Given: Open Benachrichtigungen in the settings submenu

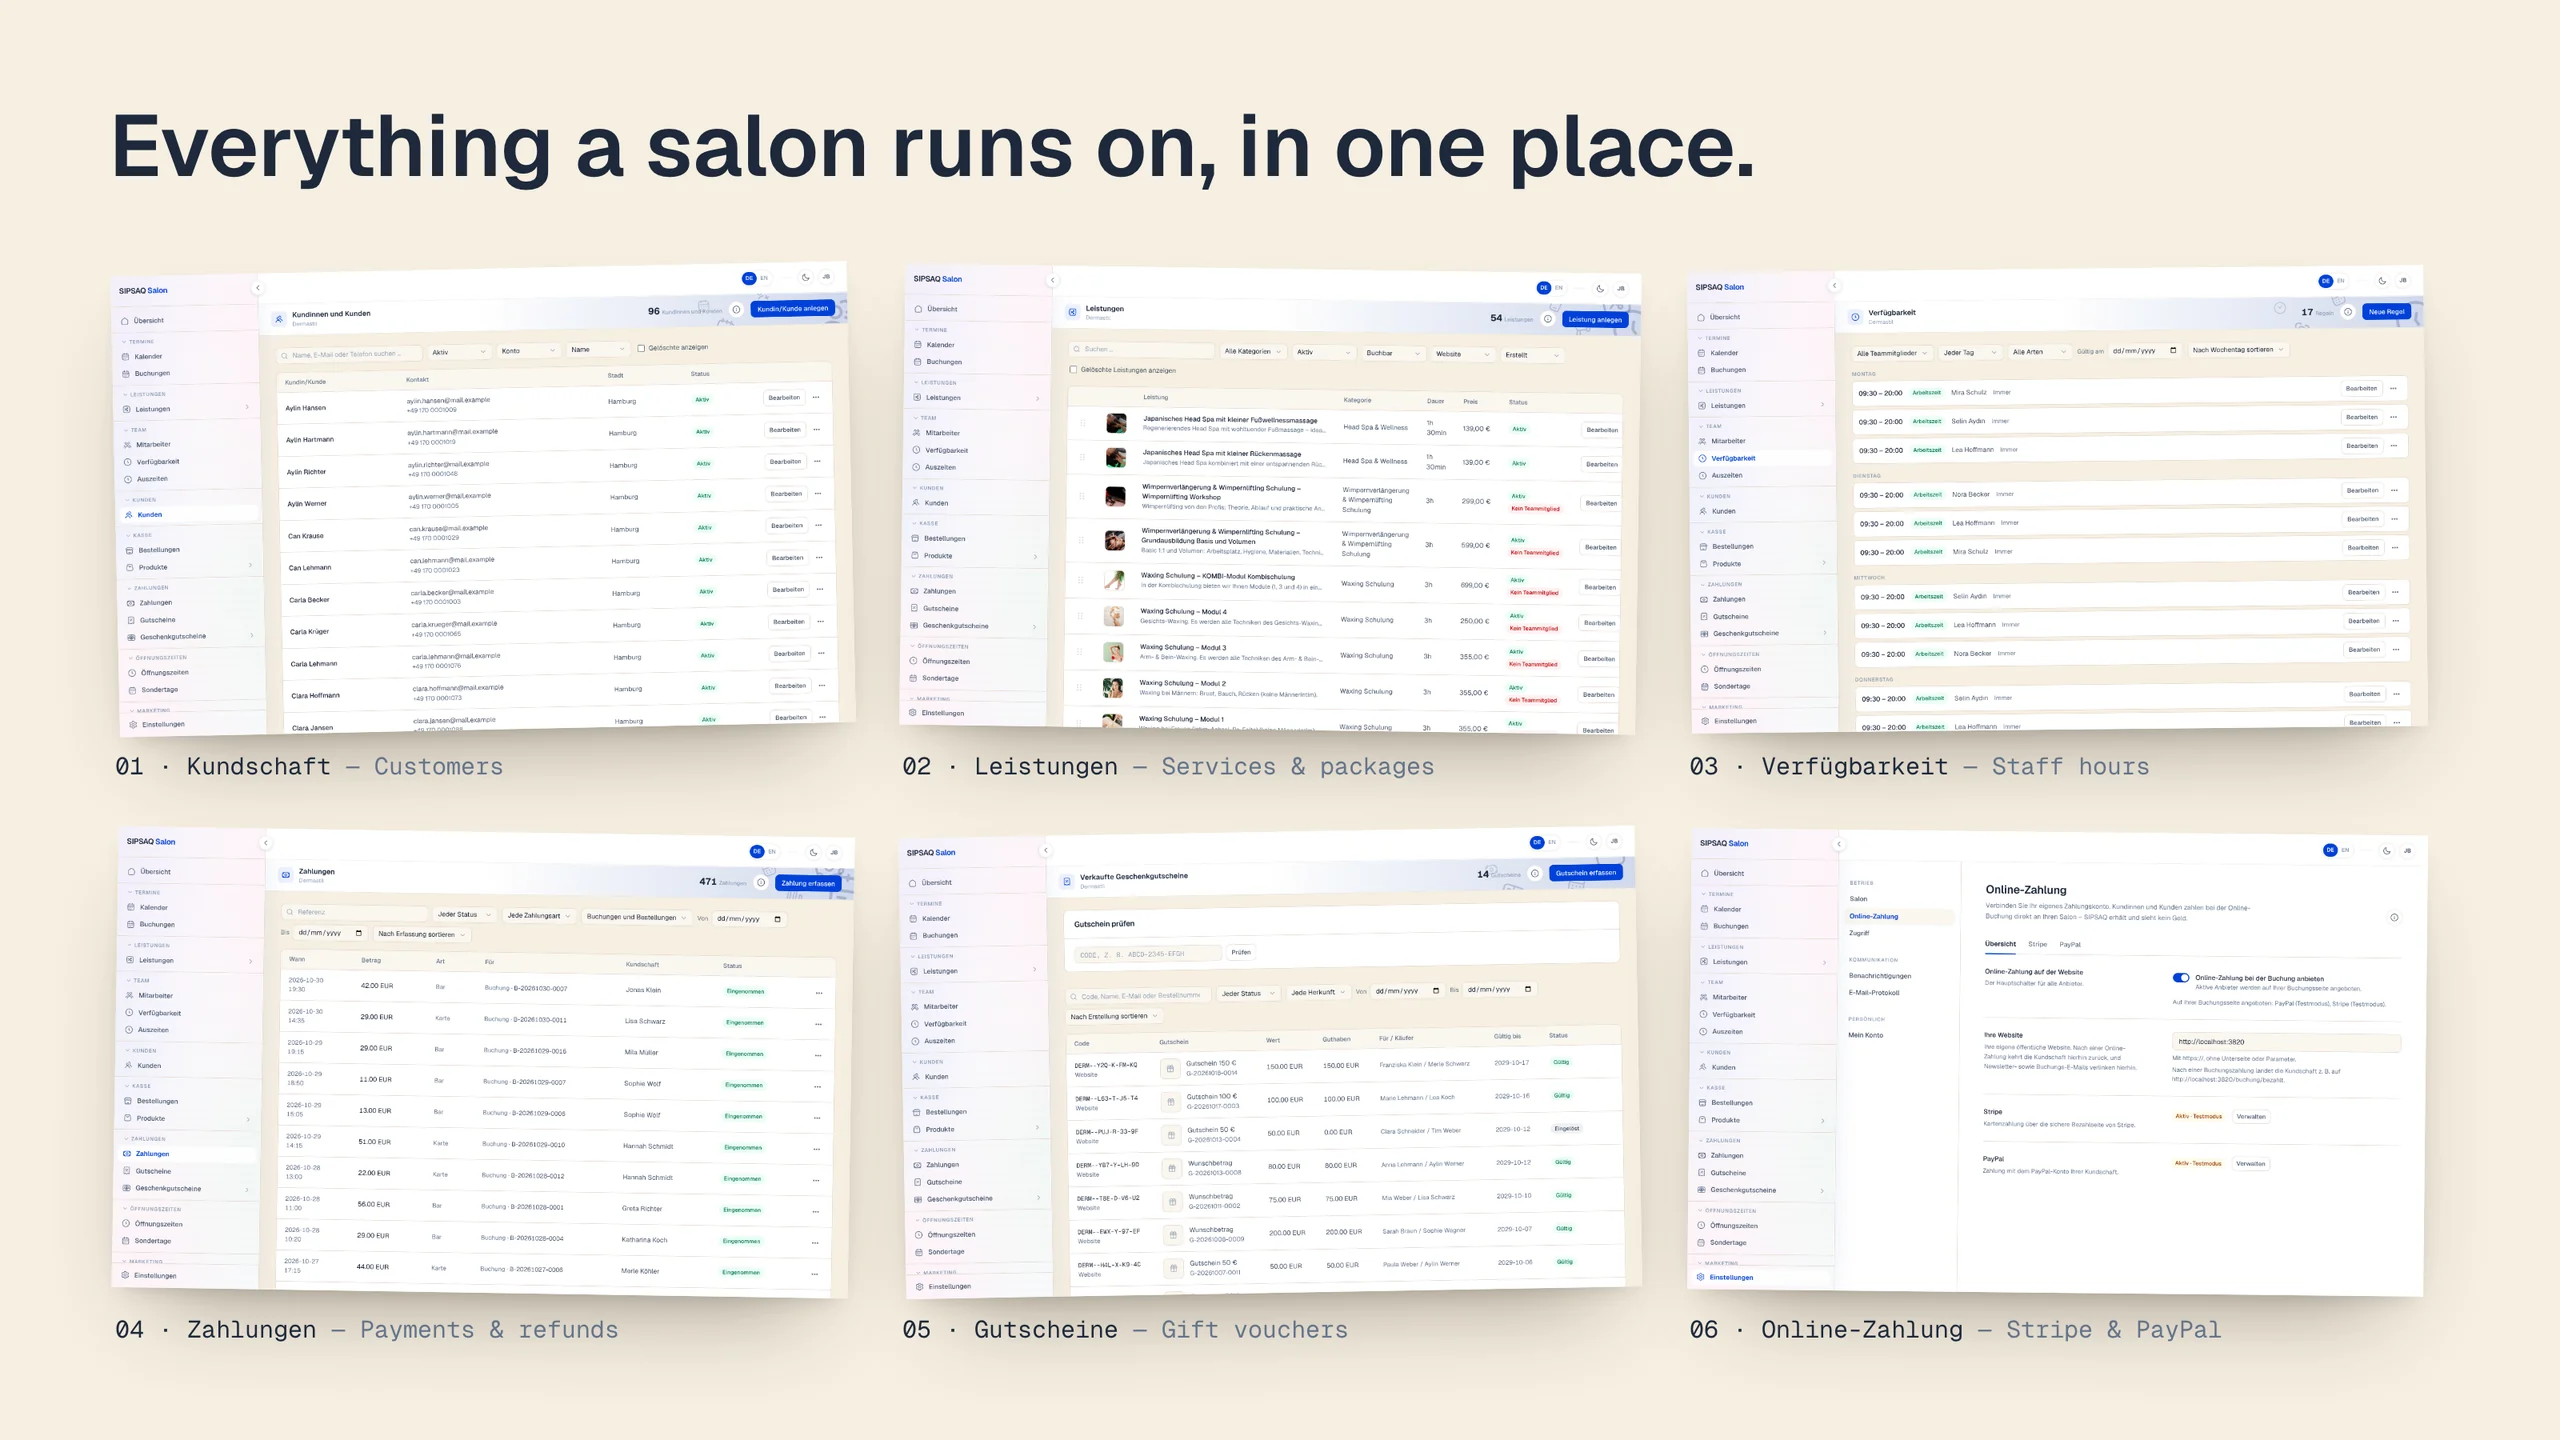Looking at the screenshot, I should pos(1880,975).
